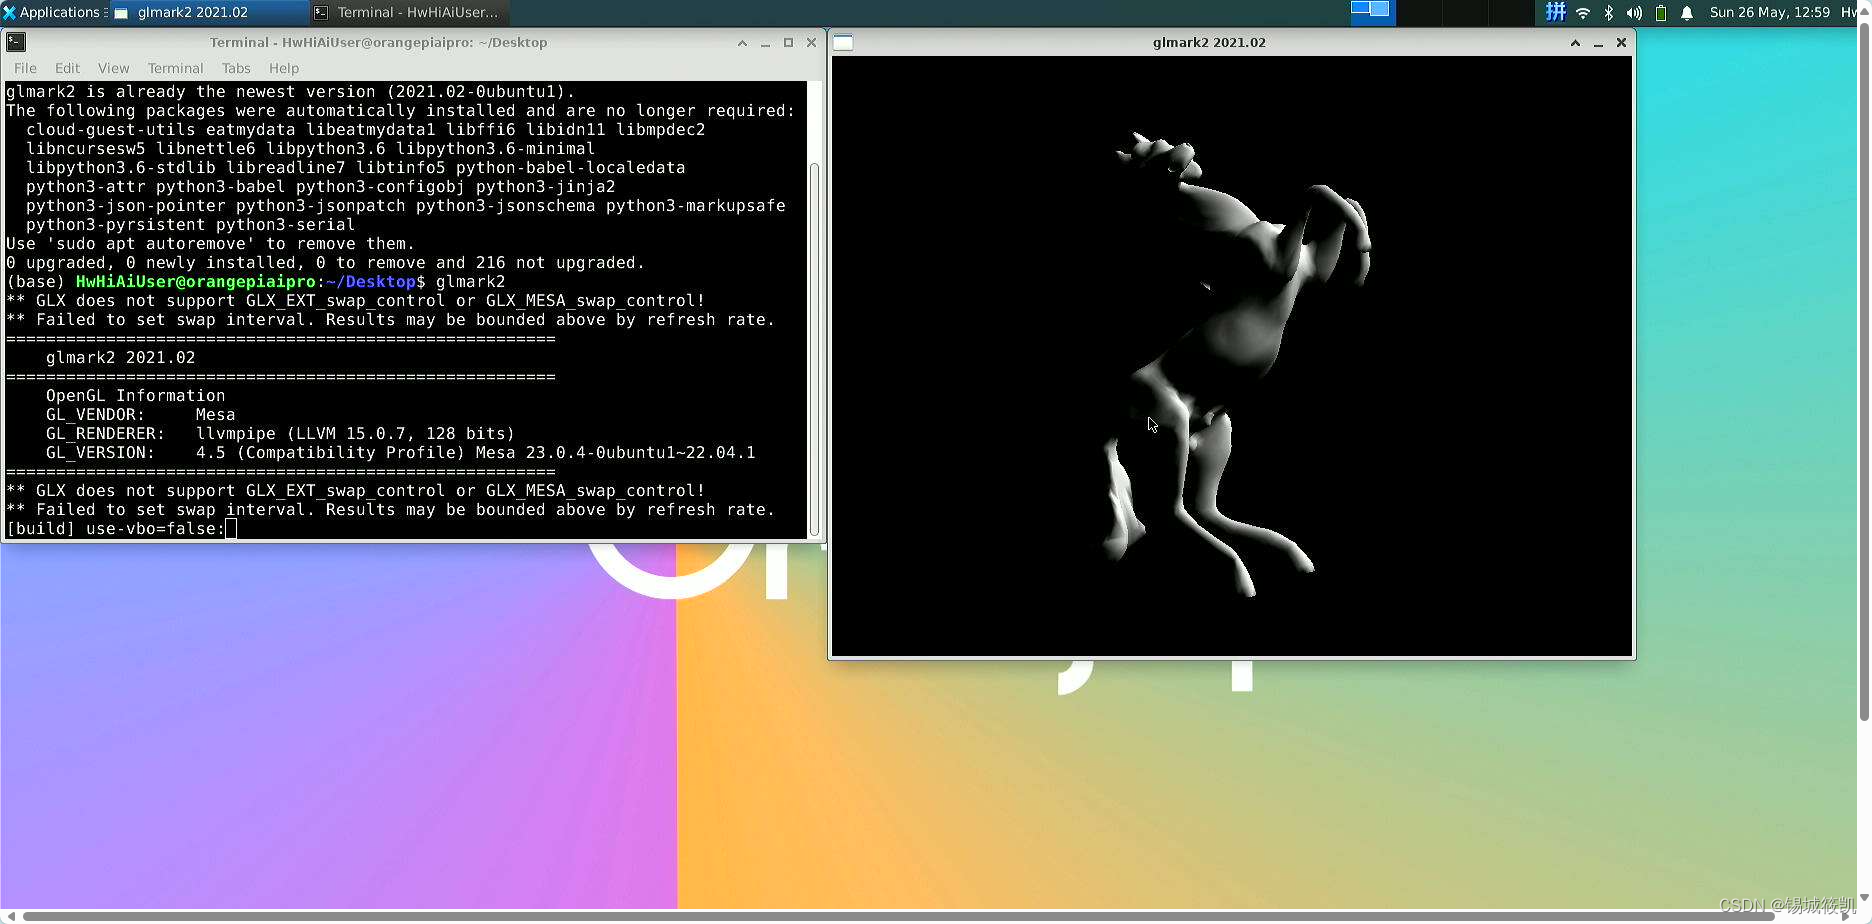This screenshot has width=1872, height=924.
Task: Open the Help menu in Terminal
Action: (x=284, y=68)
